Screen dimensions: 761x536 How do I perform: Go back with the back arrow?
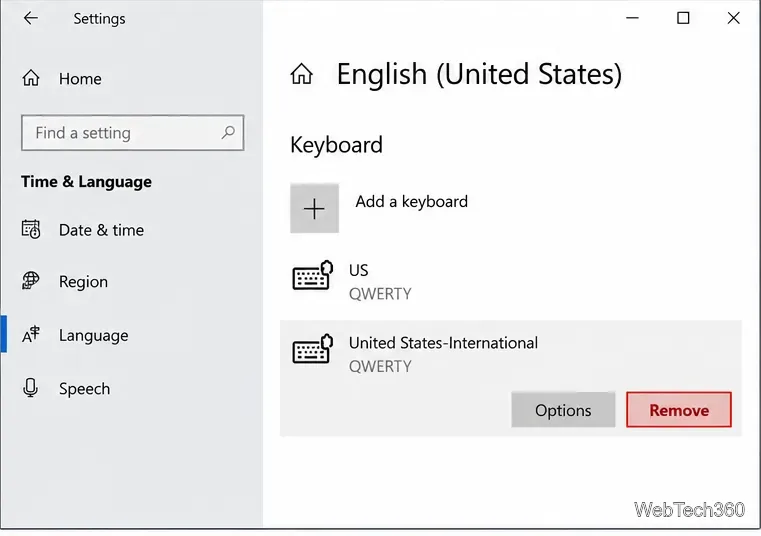pos(31,18)
